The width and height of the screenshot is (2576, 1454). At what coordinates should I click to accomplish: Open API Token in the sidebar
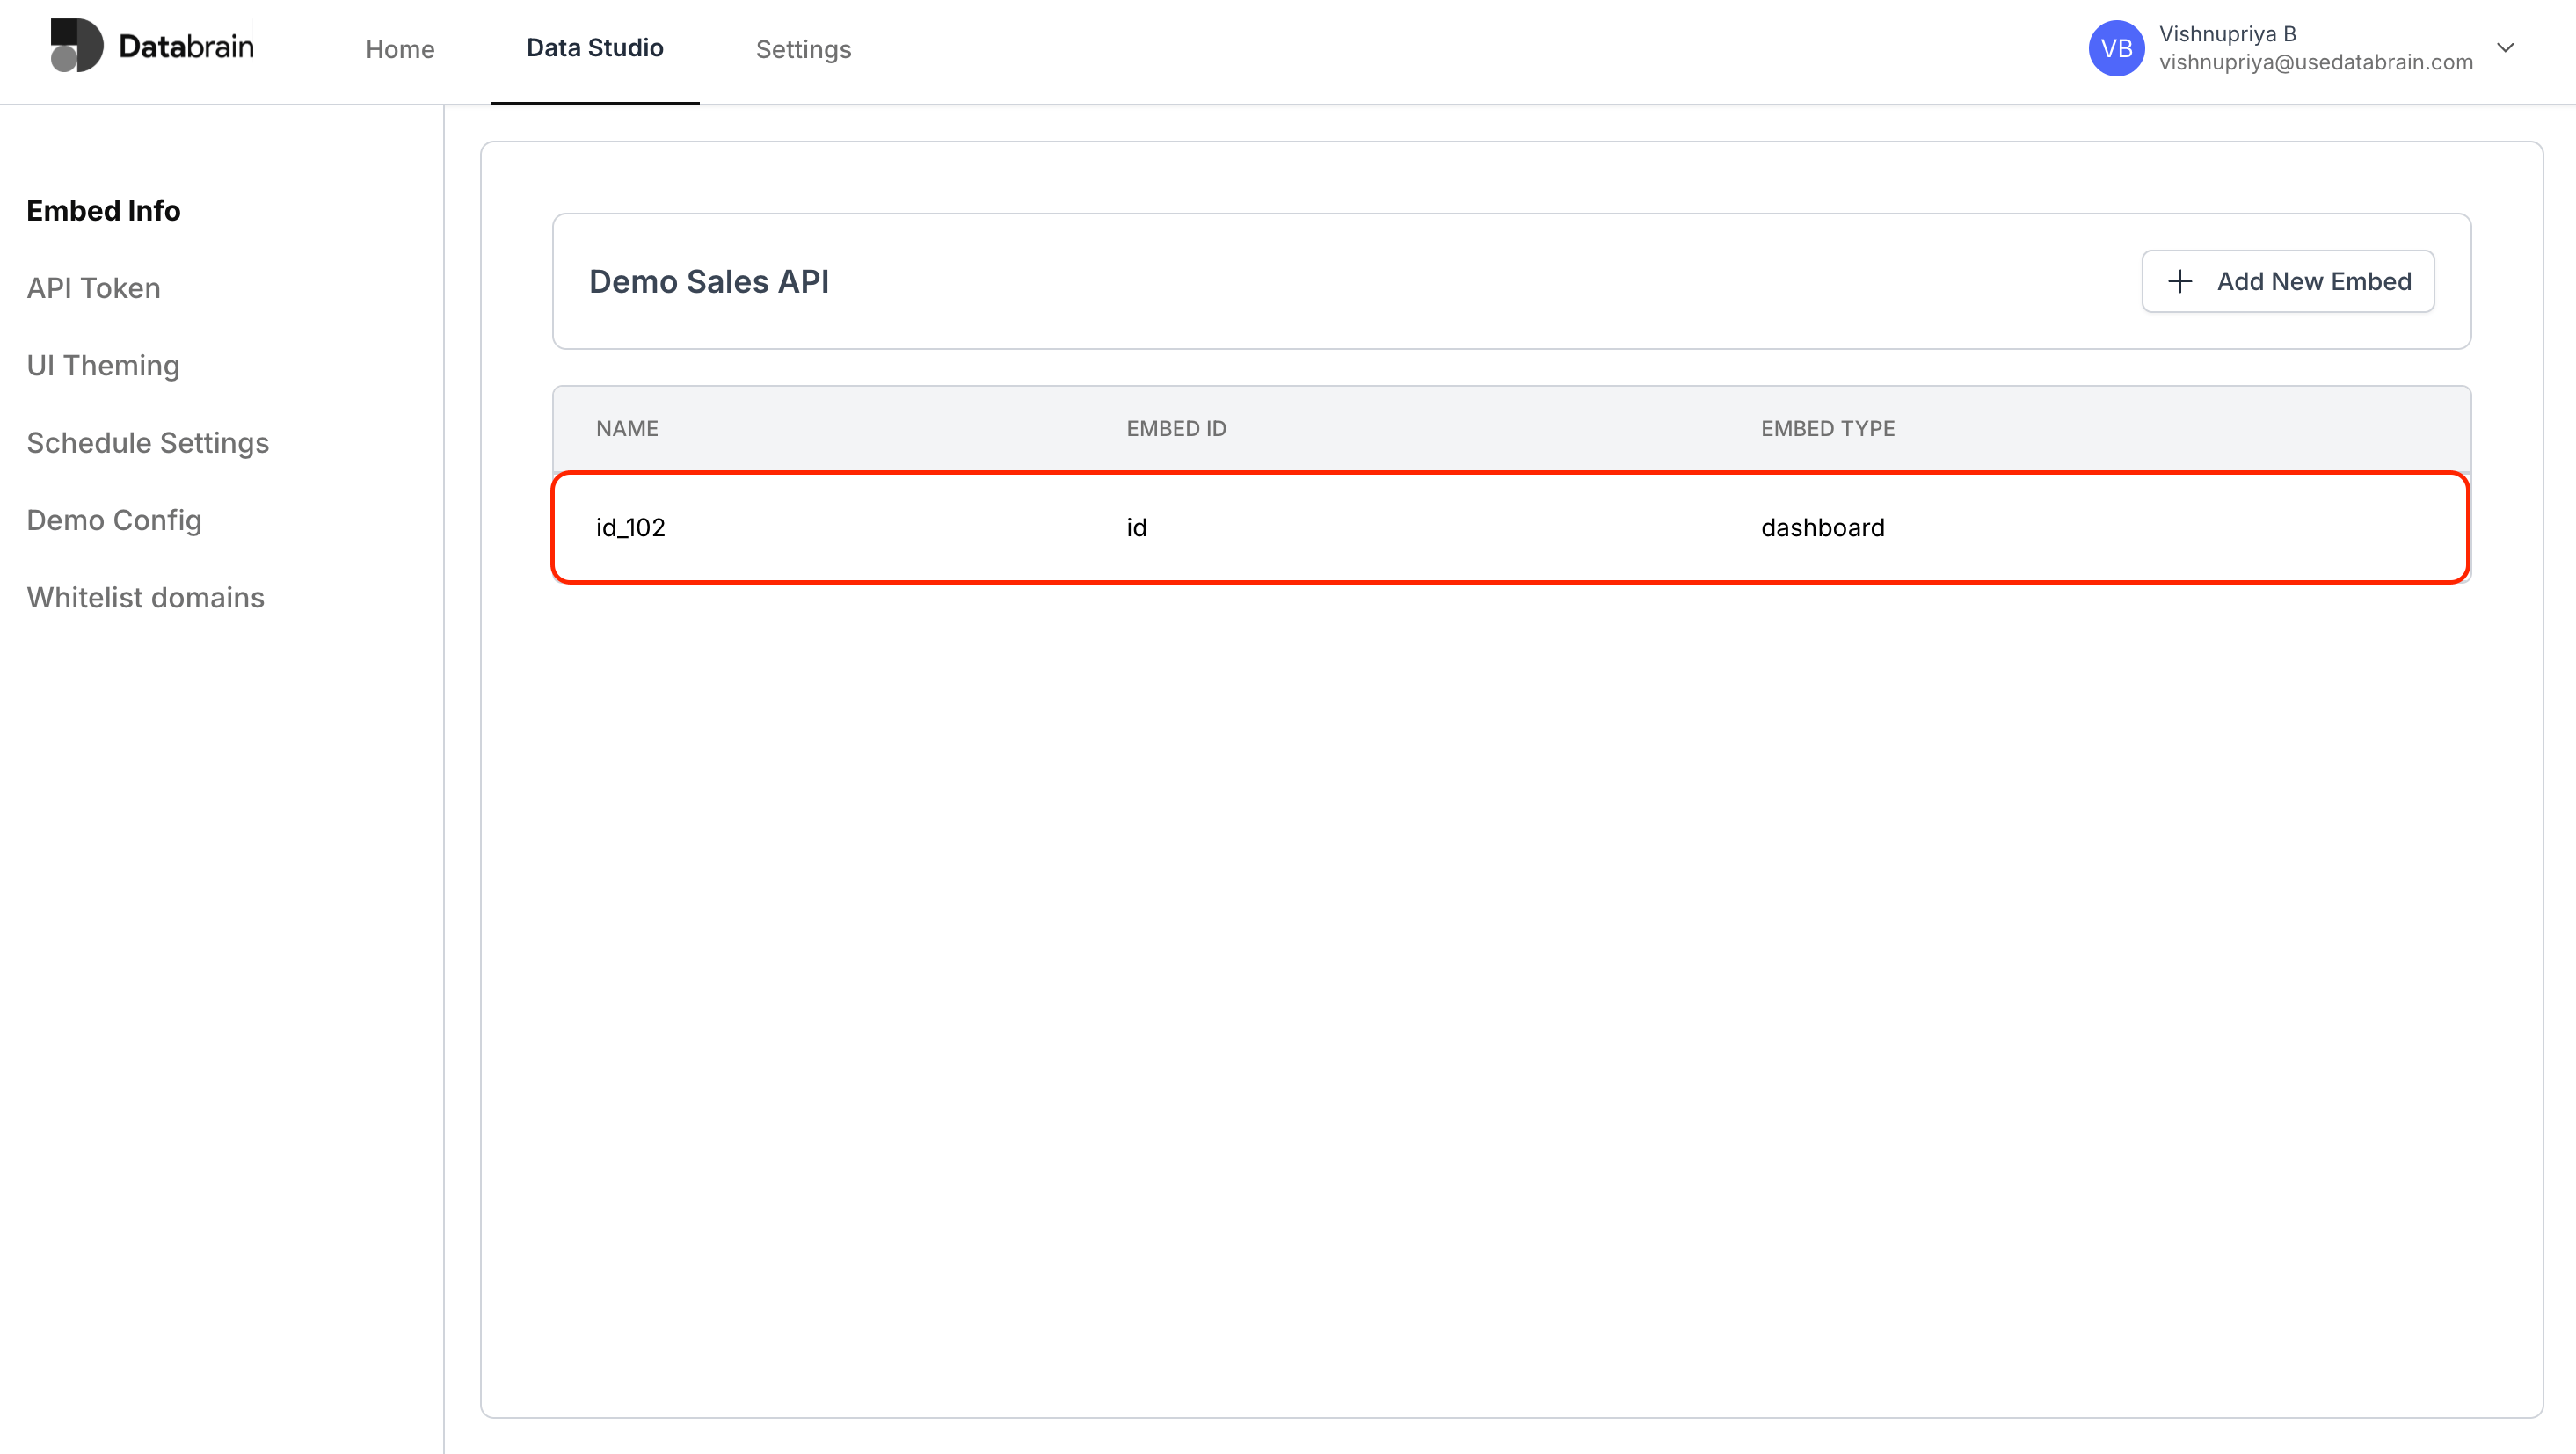(x=93, y=288)
